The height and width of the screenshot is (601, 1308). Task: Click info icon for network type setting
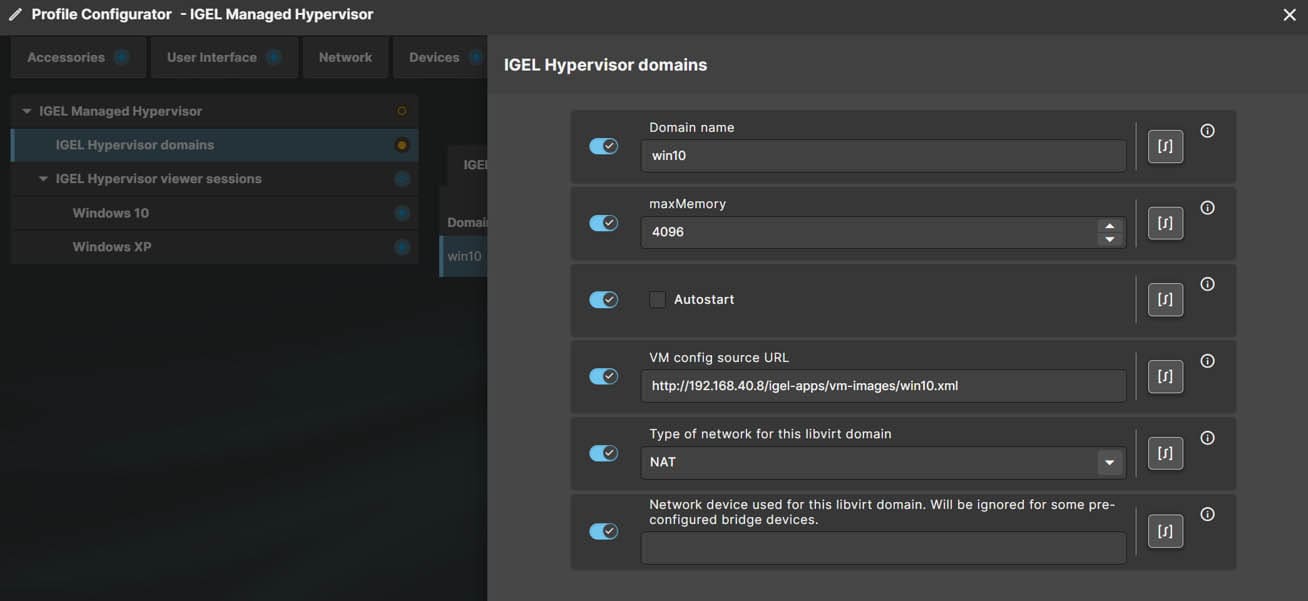[x=1207, y=438]
